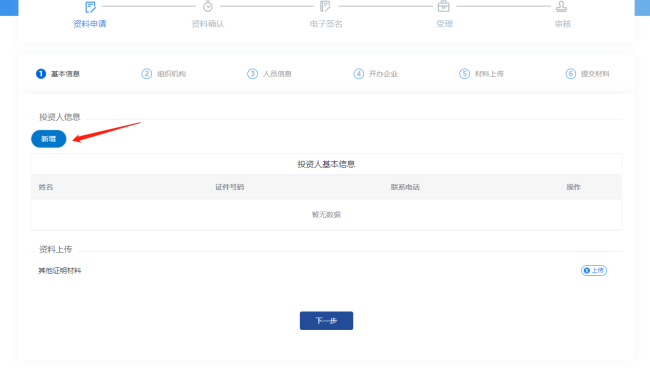
Task: Open the 基本信息 tab label
Action: pos(65,74)
